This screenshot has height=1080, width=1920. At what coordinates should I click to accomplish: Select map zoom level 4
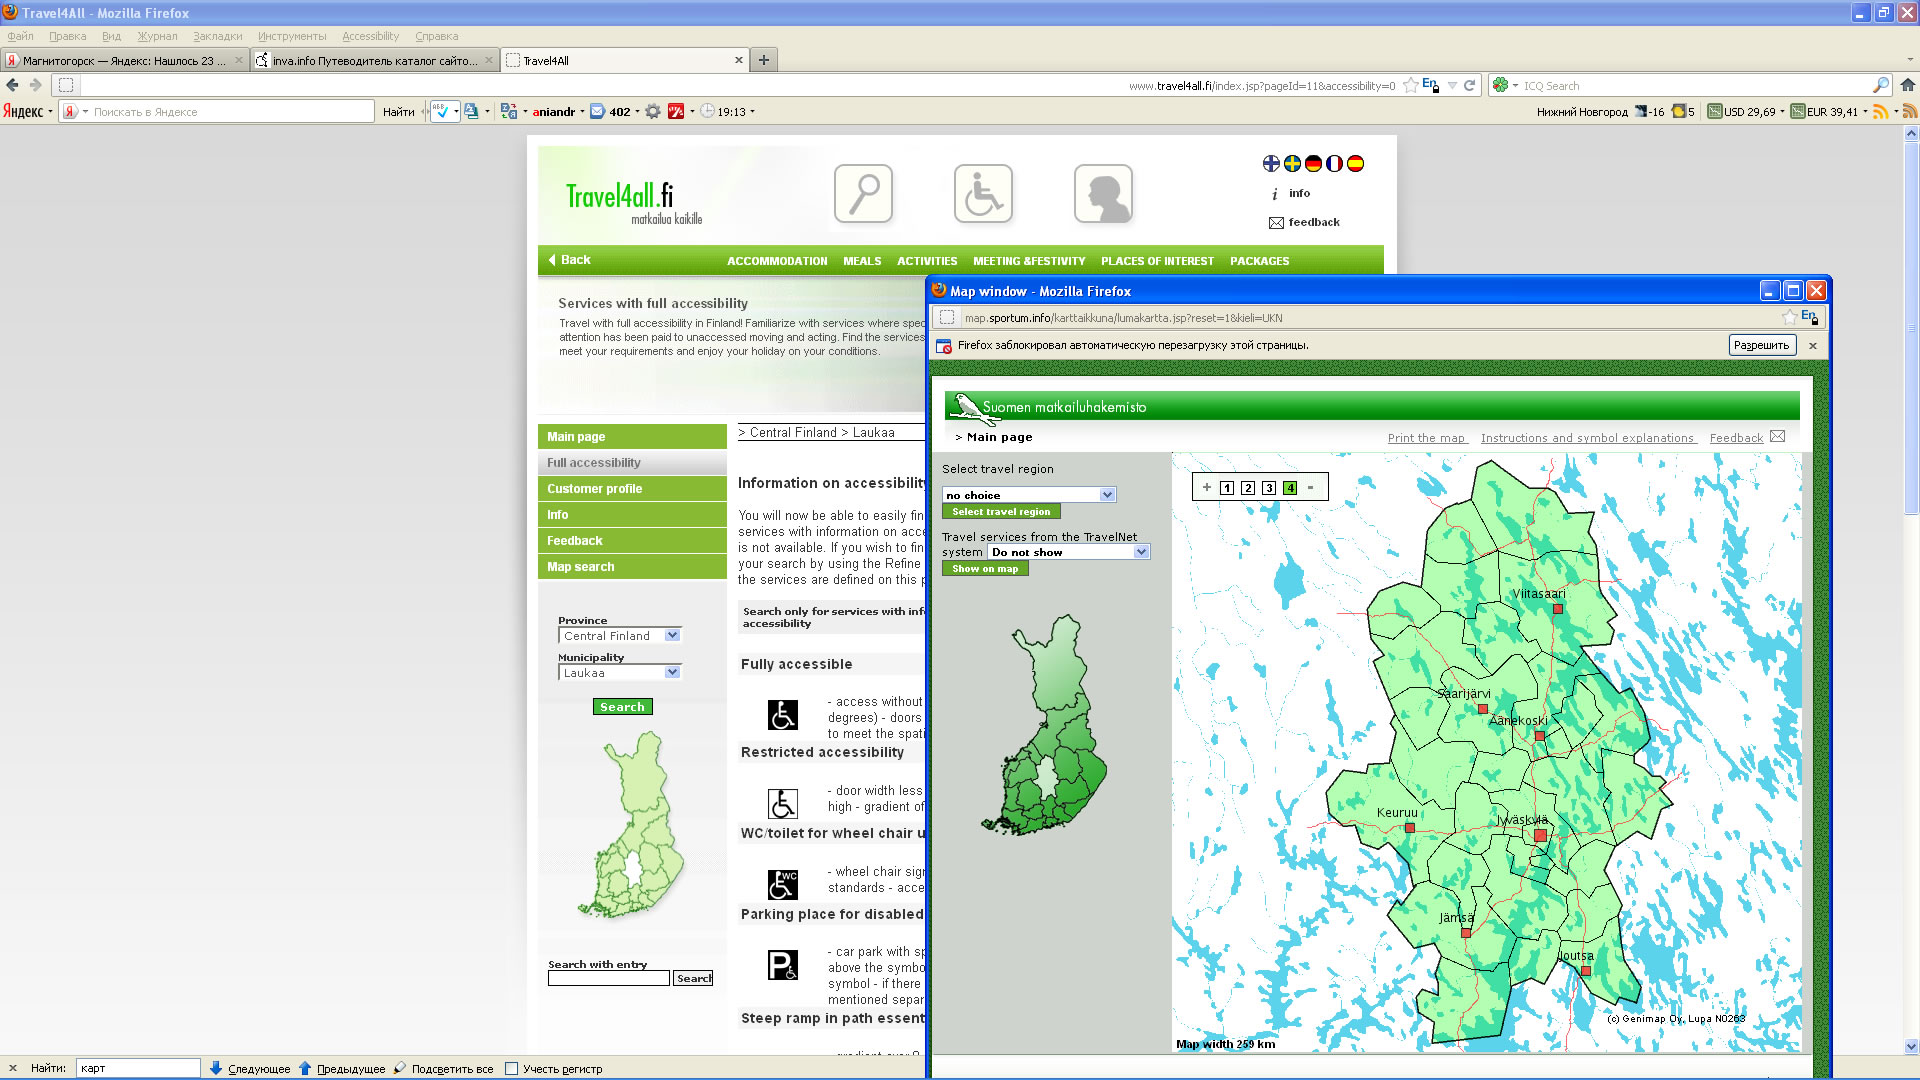(x=1290, y=488)
